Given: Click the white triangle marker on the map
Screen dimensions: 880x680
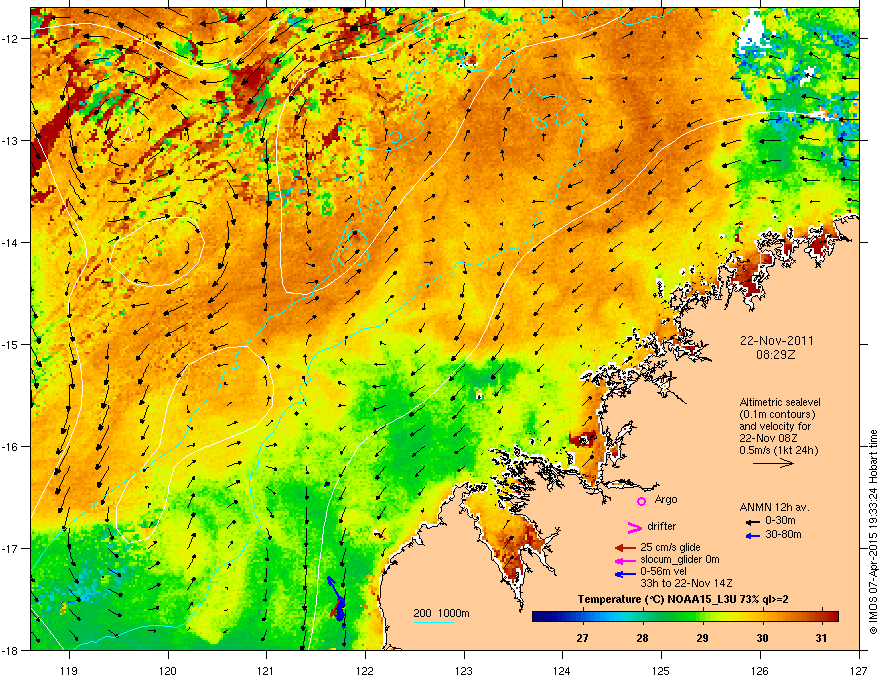Looking at the screenshot, I should click(128, 134).
